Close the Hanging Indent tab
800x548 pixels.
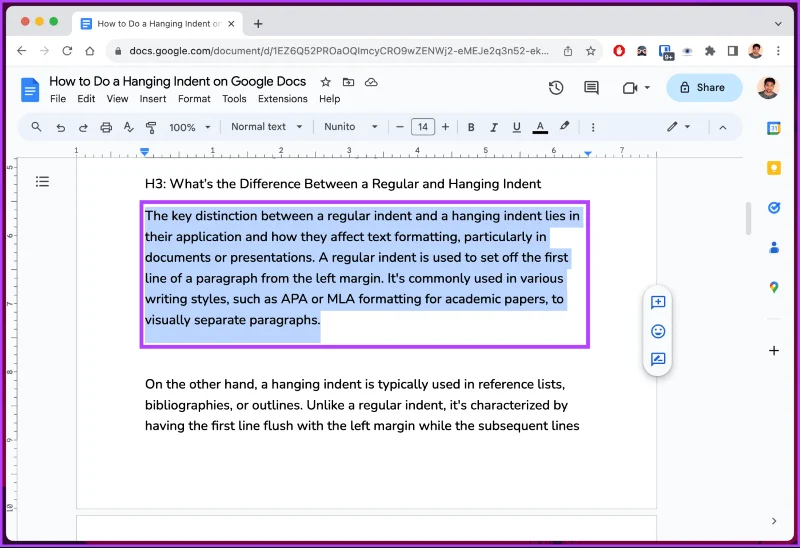point(231,23)
